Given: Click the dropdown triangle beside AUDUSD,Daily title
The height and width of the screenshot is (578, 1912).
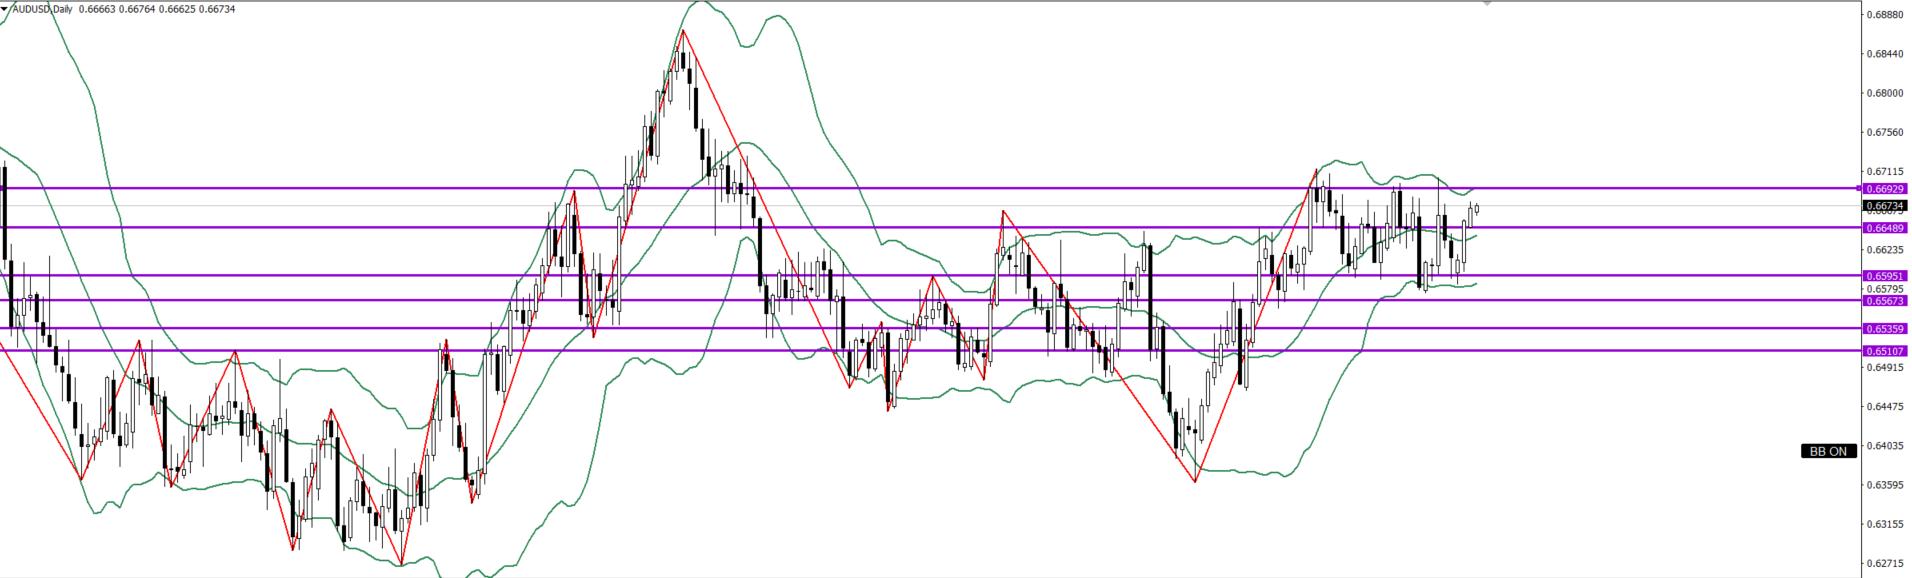Looking at the screenshot, I should click(5, 9).
